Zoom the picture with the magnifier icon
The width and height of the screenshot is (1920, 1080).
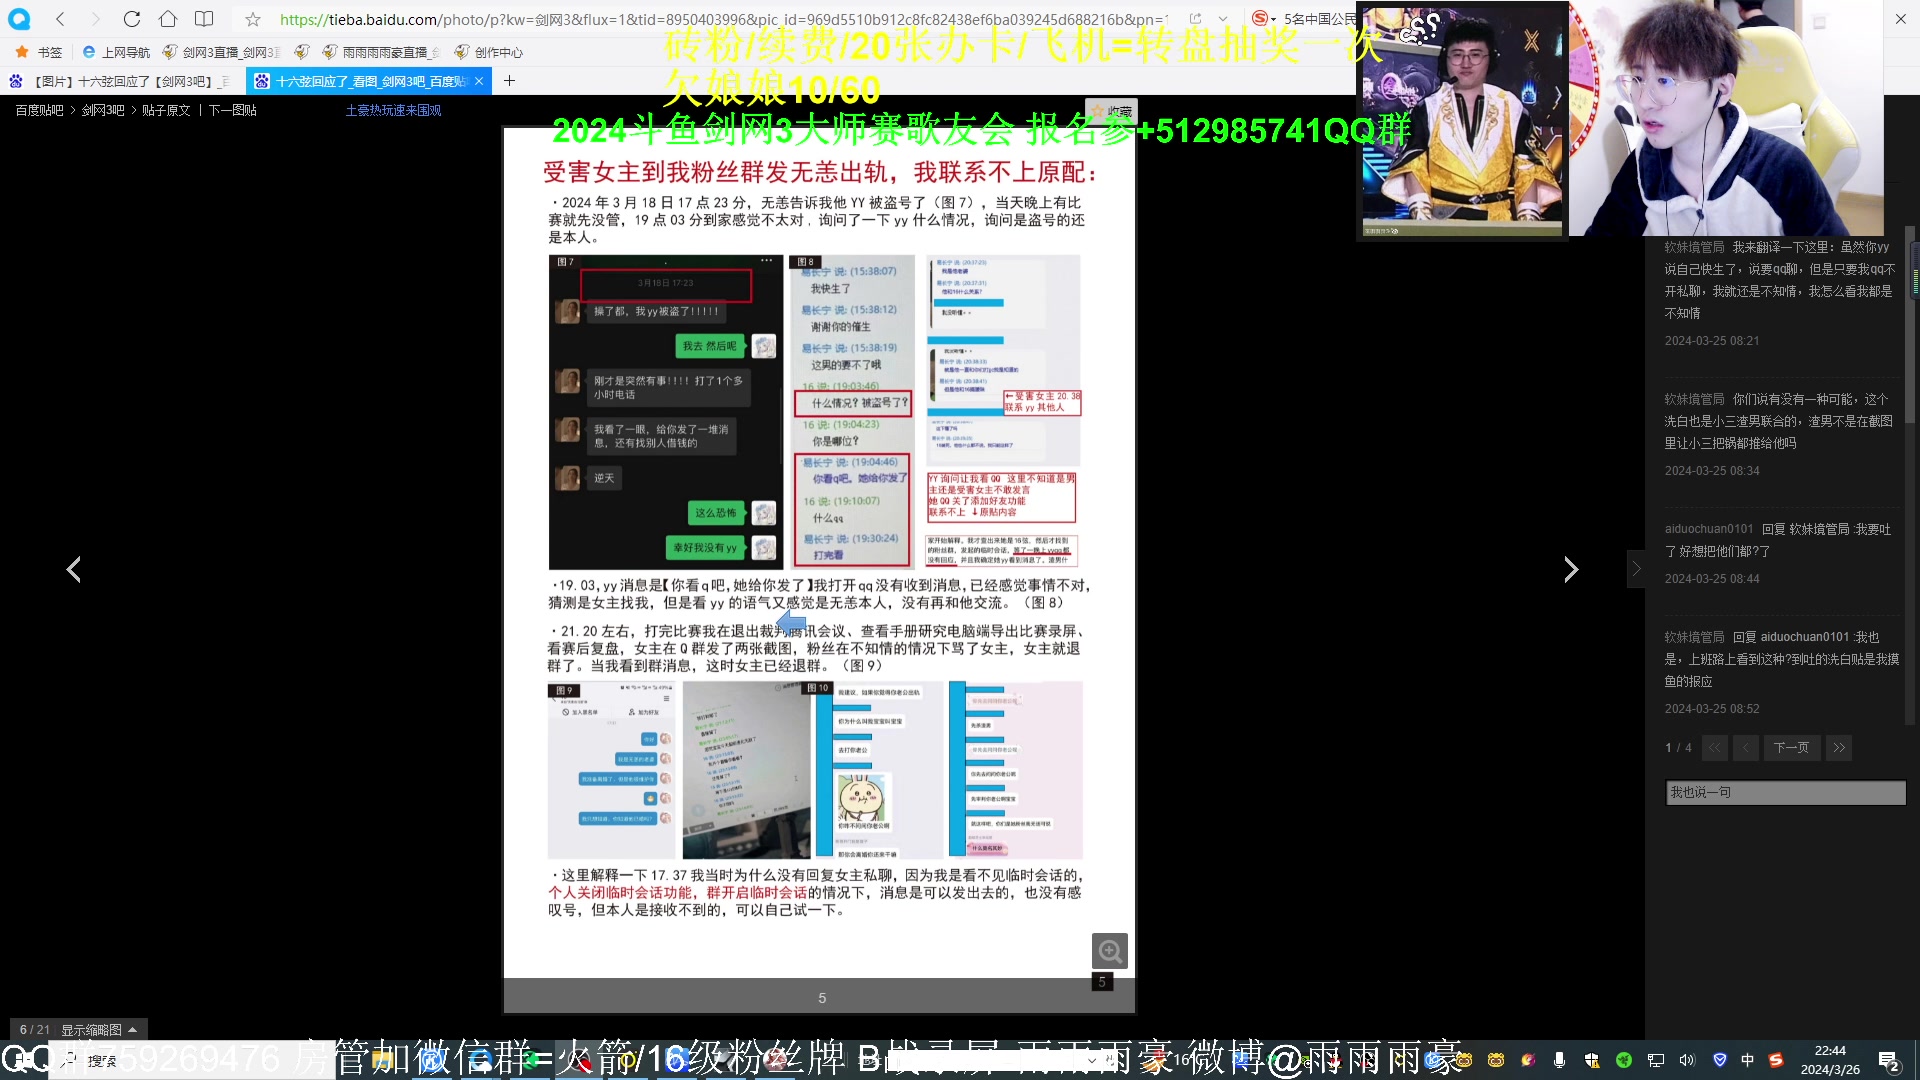coord(1110,951)
